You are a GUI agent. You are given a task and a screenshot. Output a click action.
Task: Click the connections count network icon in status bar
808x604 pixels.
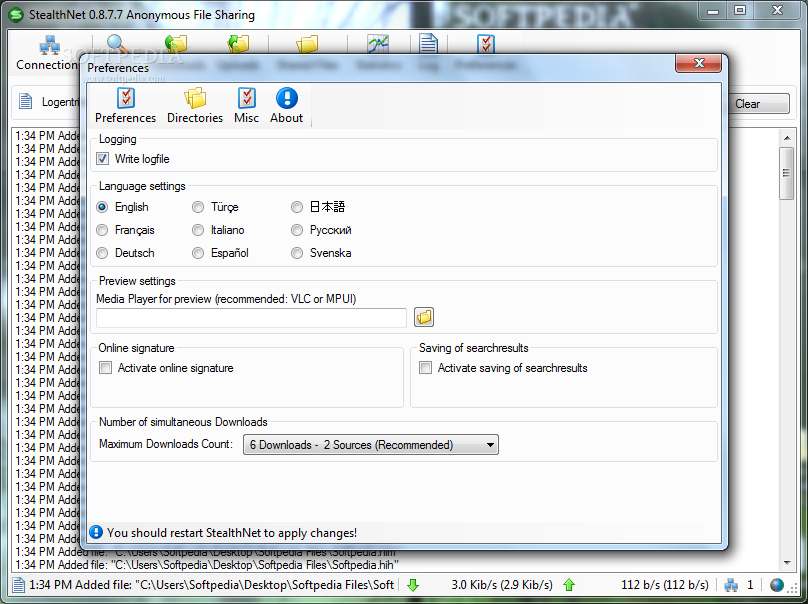coord(731,585)
